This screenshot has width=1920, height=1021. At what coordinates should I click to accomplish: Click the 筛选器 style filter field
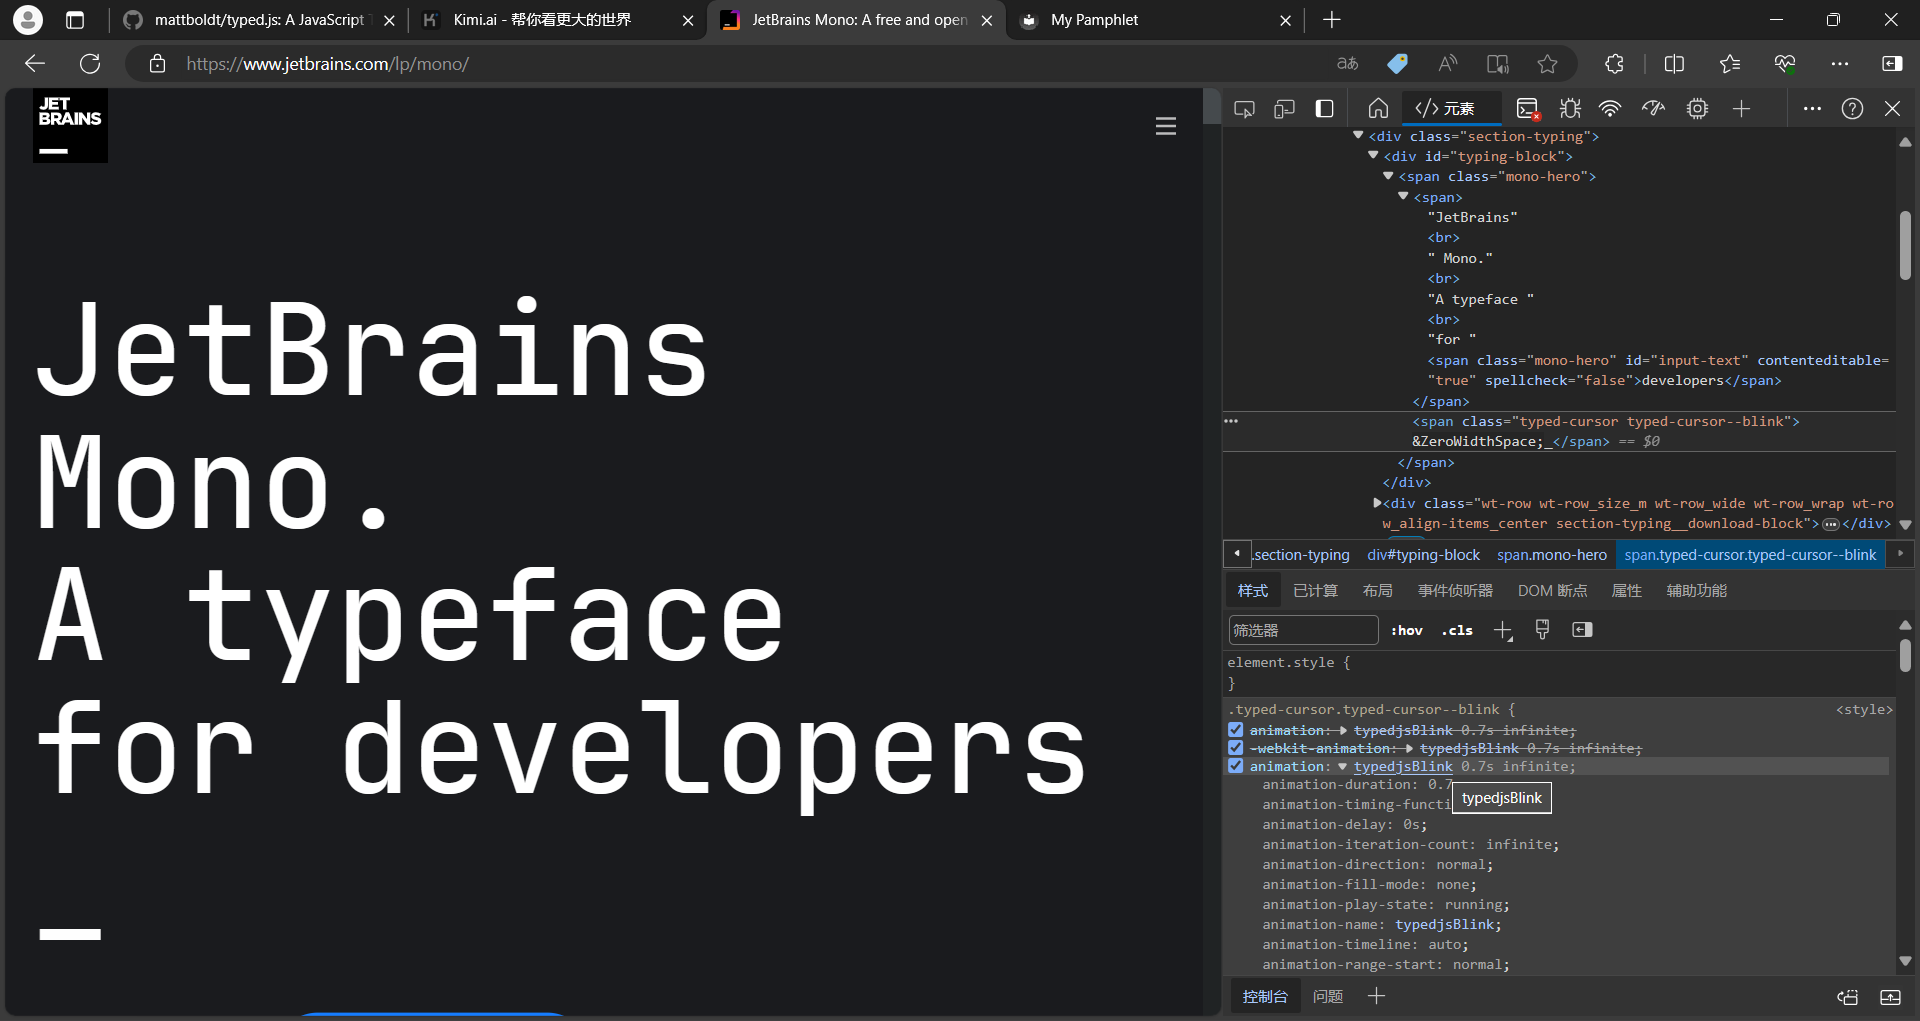point(1302,630)
